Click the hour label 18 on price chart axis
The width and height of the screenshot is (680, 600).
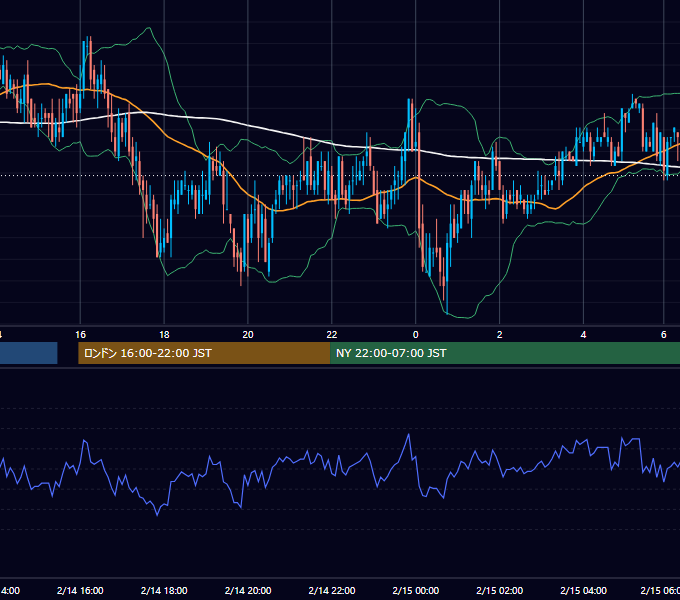[164, 335]
